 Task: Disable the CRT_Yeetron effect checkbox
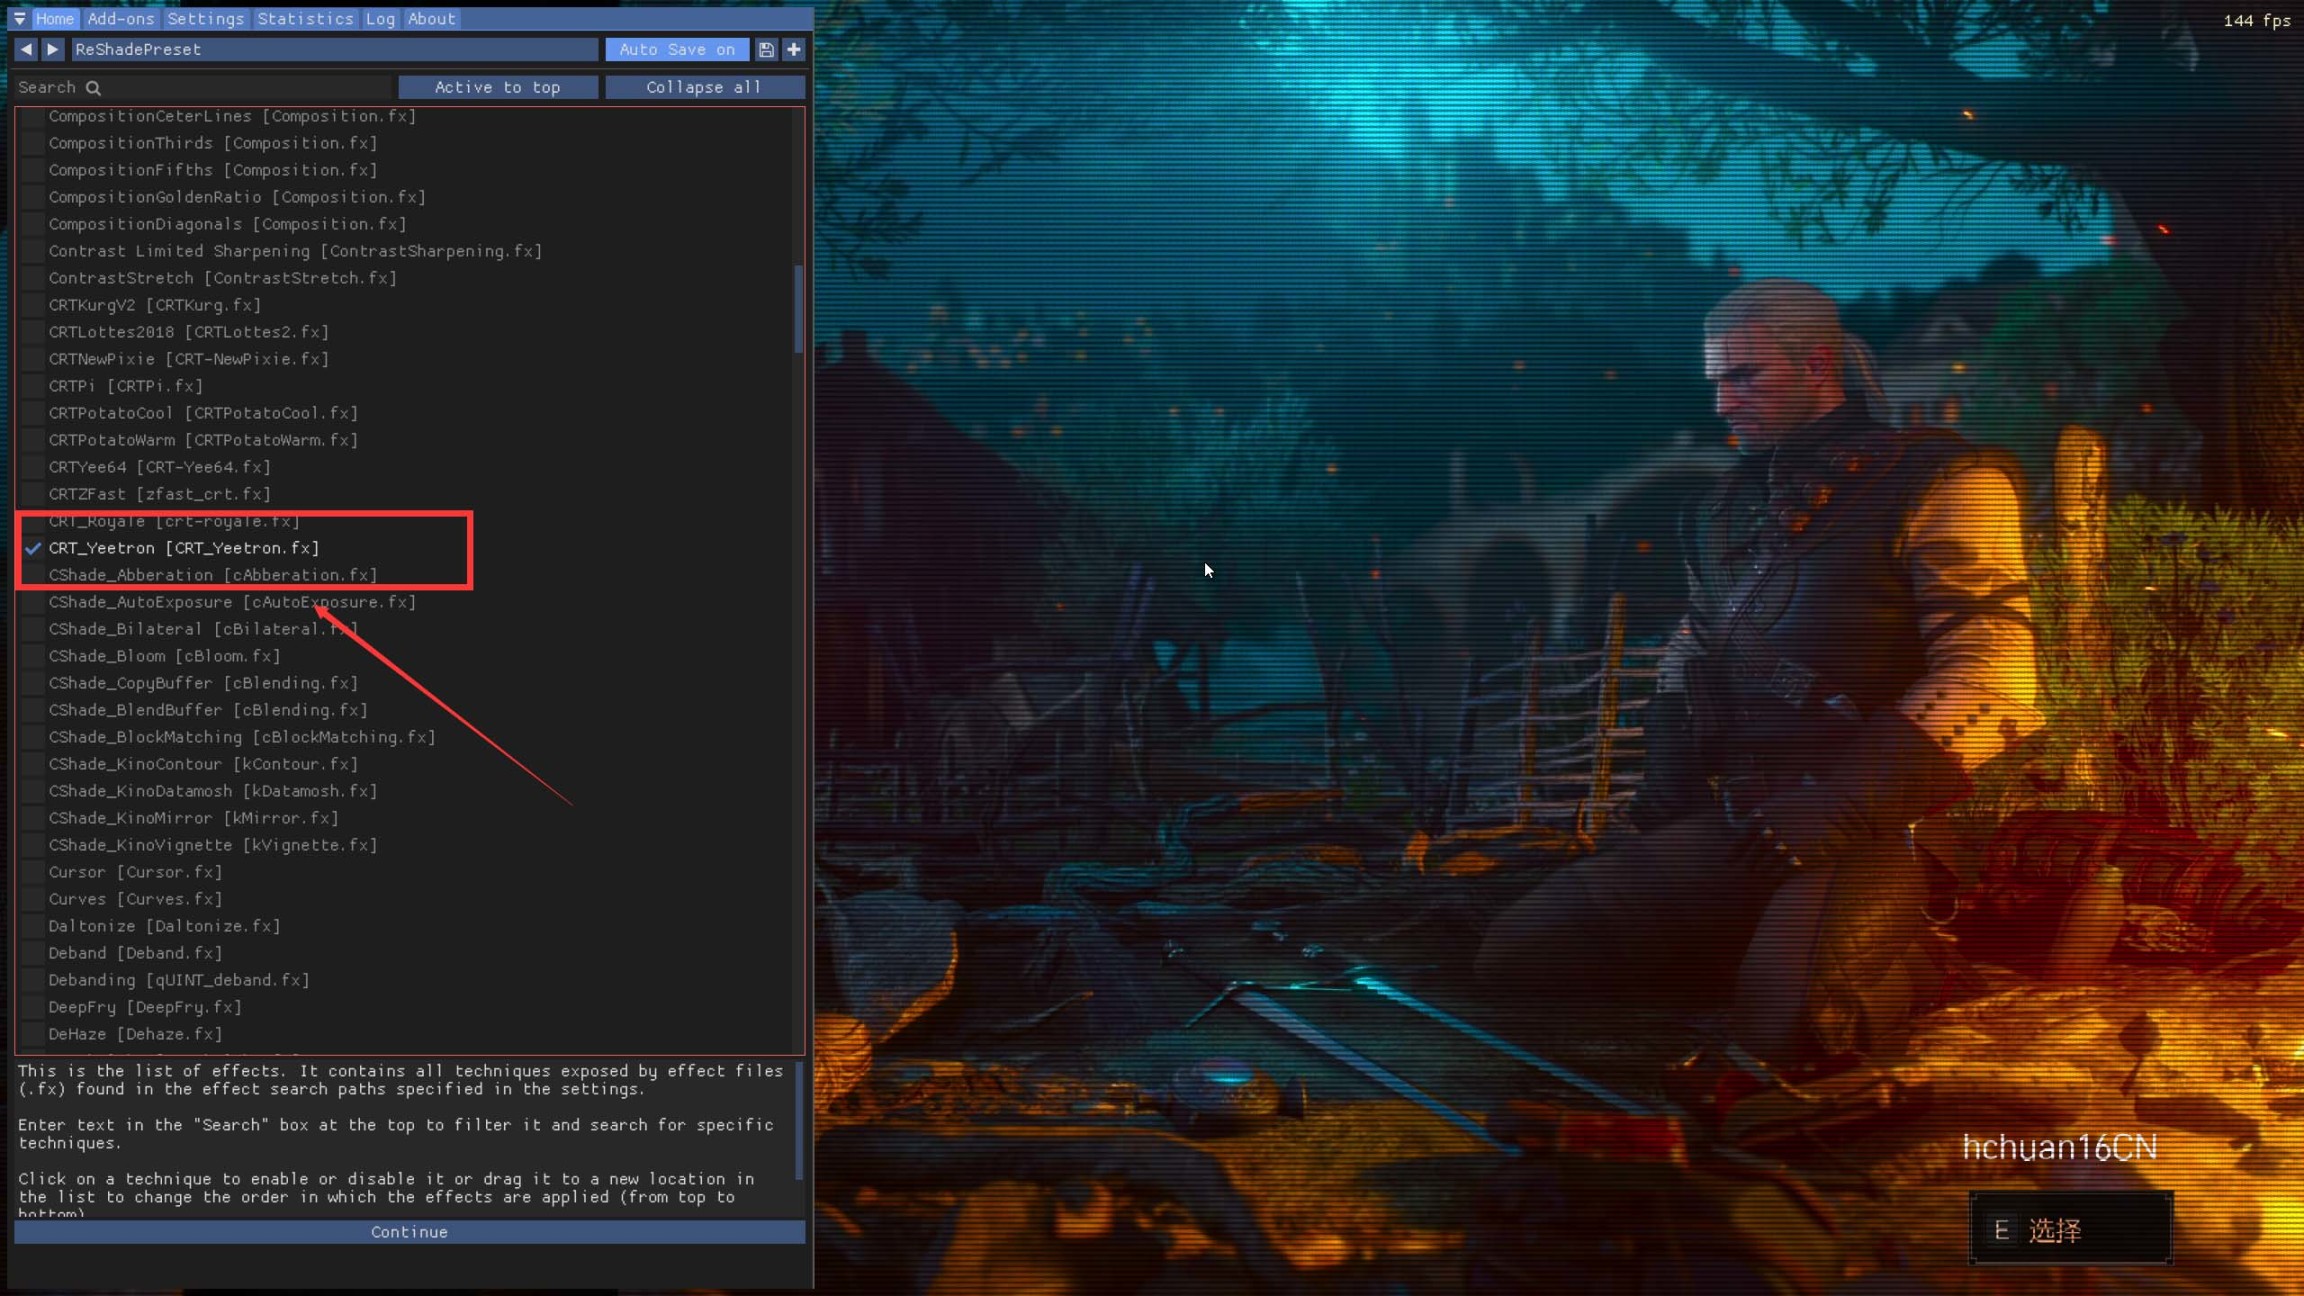[33, 548]
